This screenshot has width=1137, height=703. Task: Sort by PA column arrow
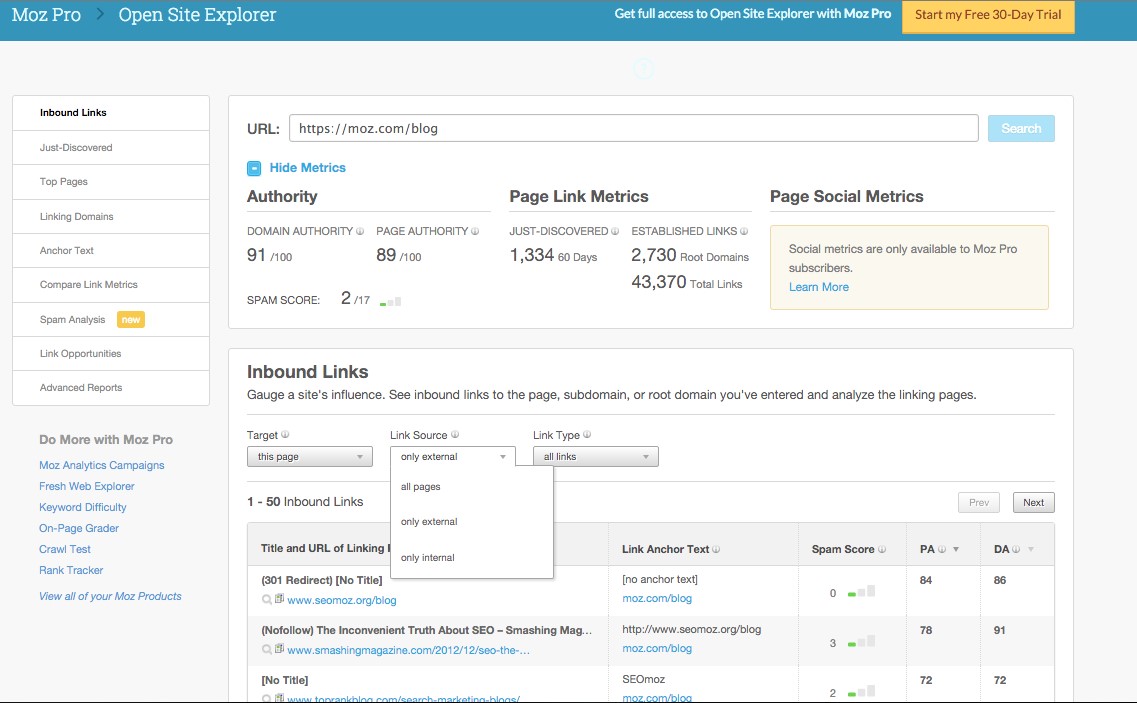[x=956, y=549]
